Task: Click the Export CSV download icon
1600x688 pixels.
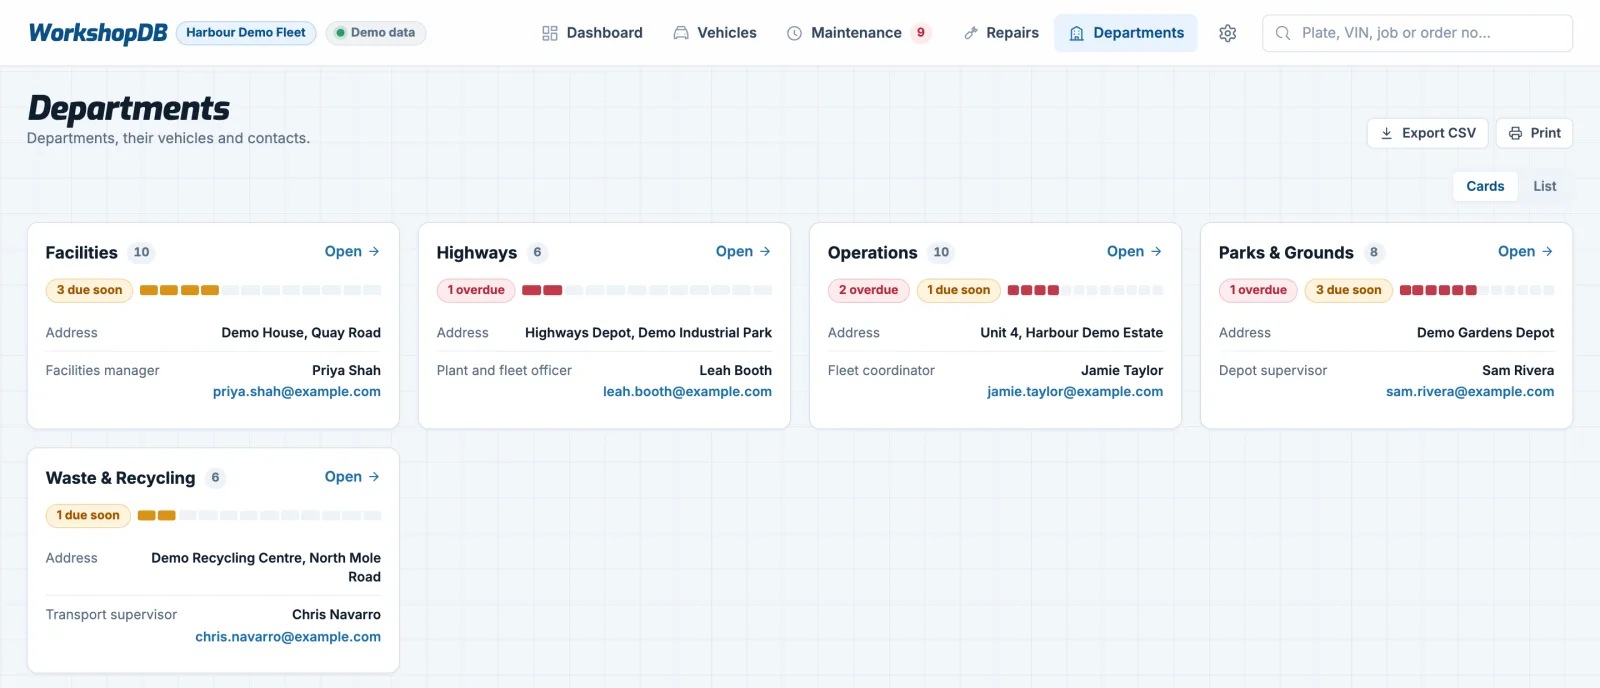Action: tap(1387, 133)
